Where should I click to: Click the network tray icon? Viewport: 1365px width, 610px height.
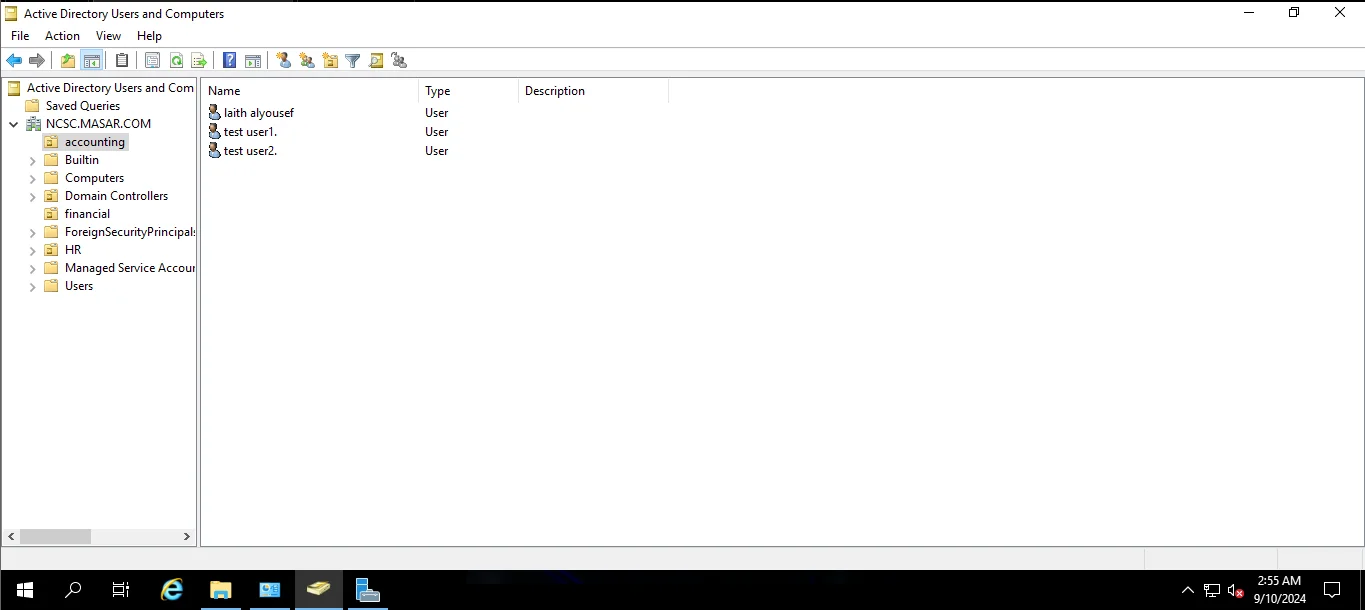(1212, 590)
